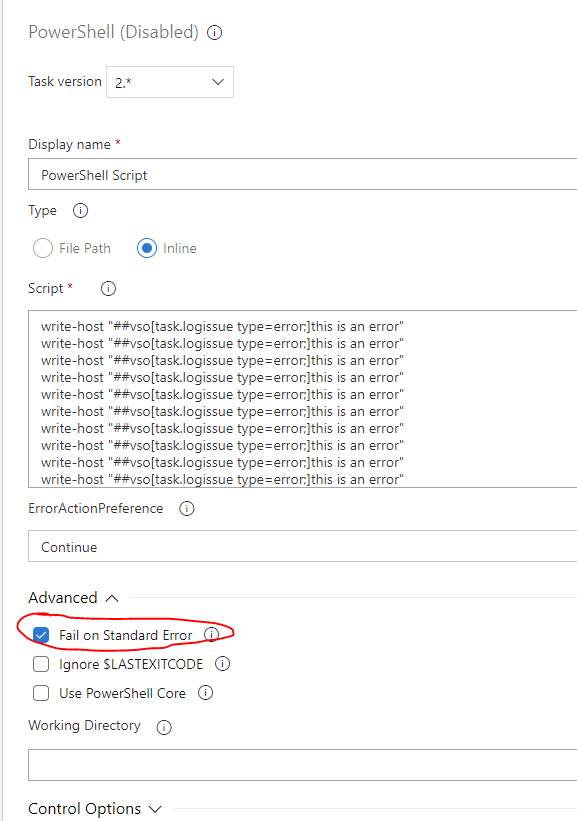View Working Directory help icon
The image size is (577, 821).
[x=163, y=726]
